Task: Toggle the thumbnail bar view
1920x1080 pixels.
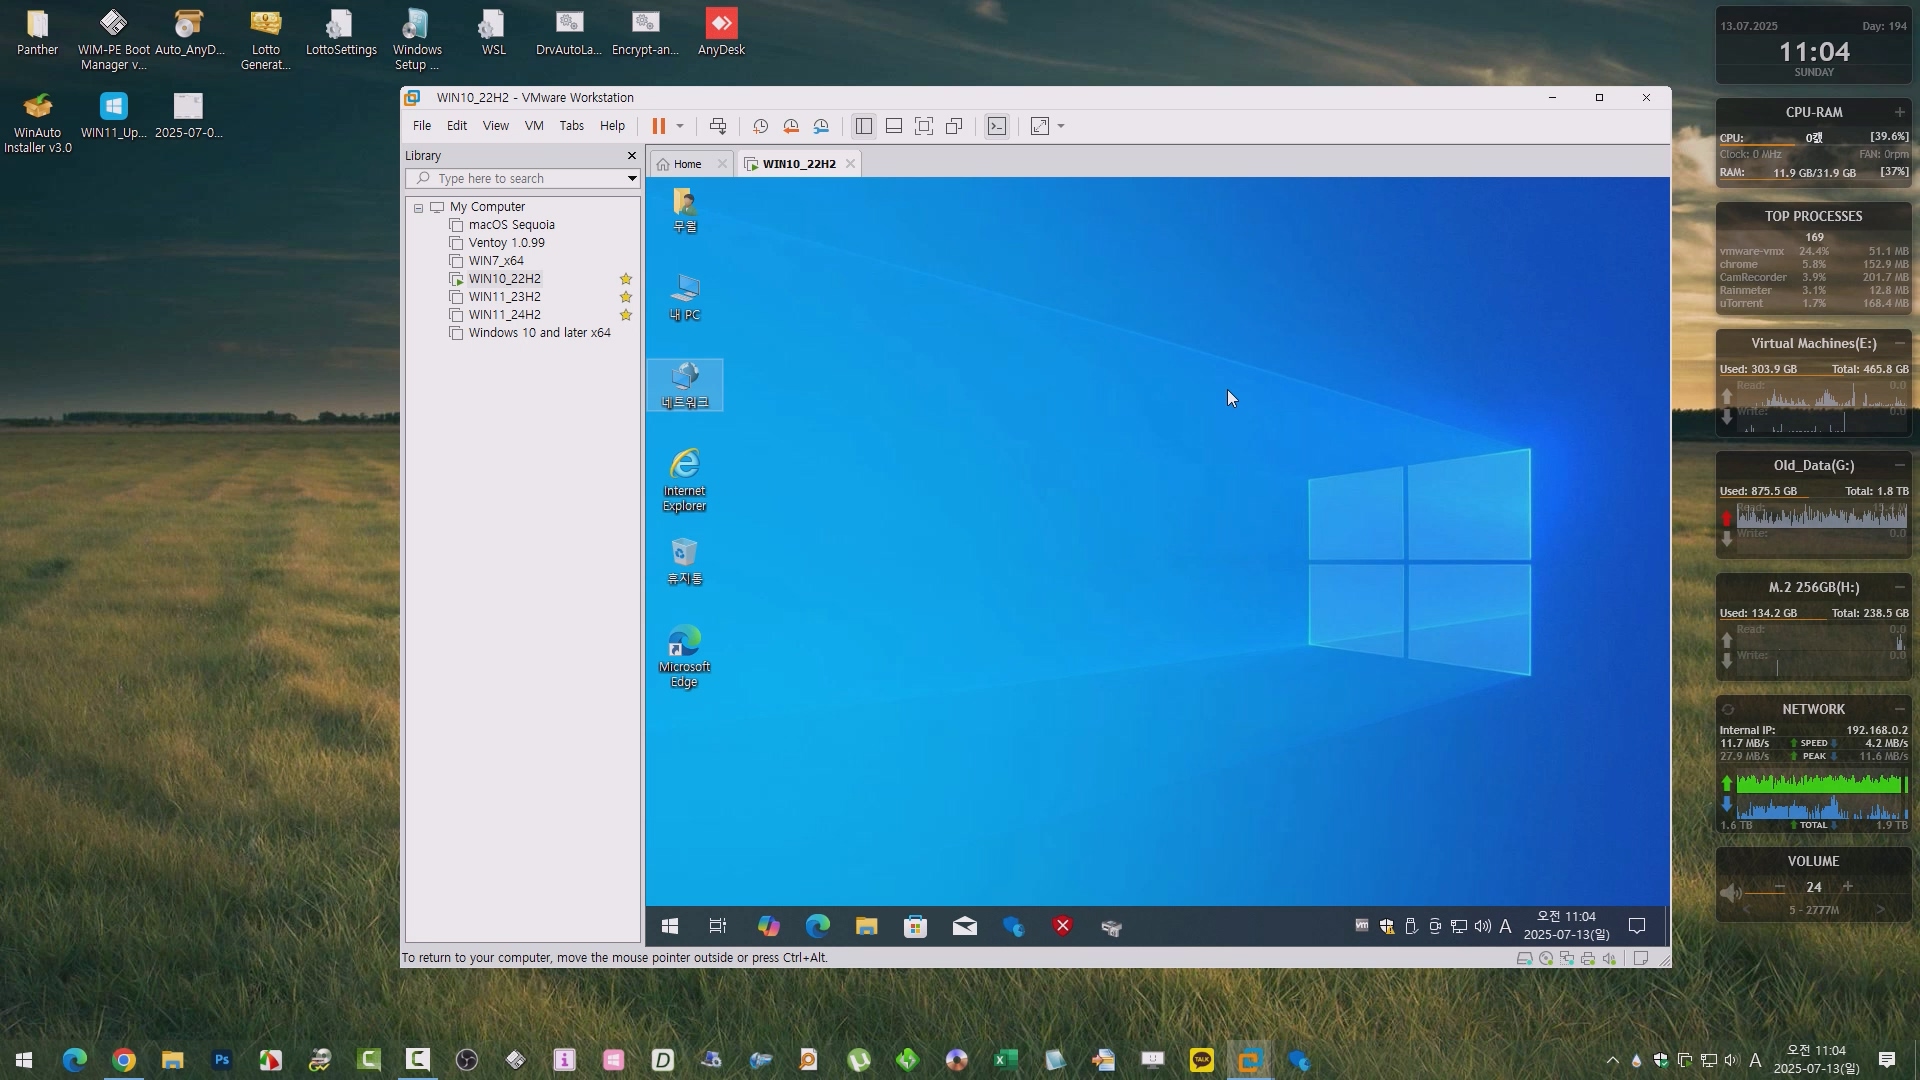Action: tap(894, 126)
